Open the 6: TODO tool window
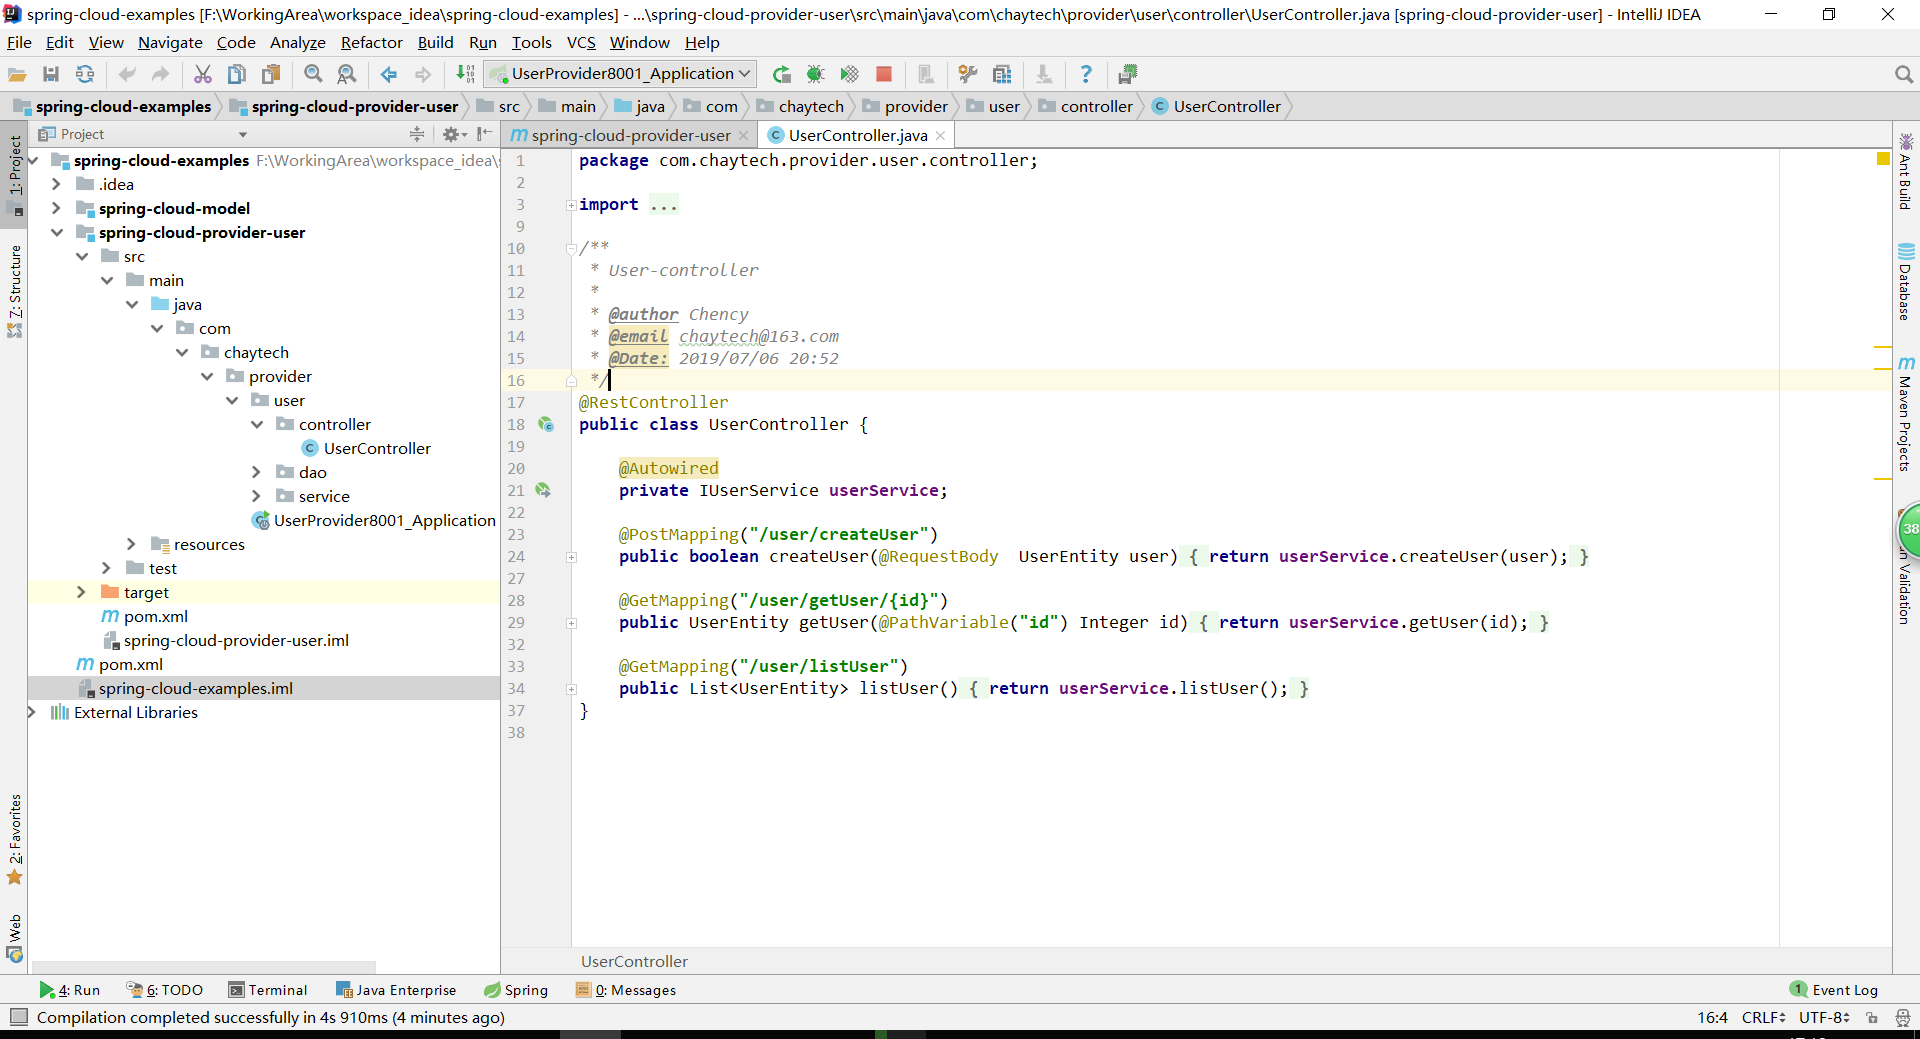Image resolution: width=1920 pixels, height=1039 pixels. tap(165, 990)
